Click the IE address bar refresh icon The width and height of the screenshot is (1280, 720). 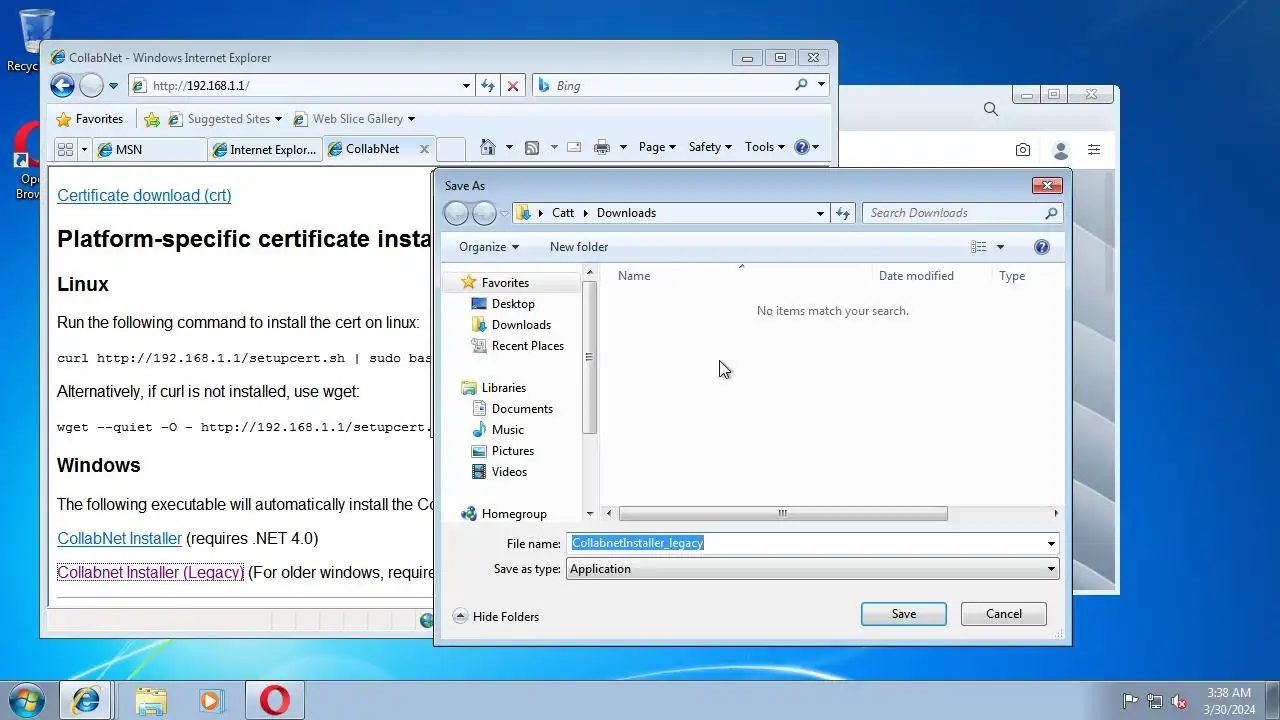[x=488, y=86]
